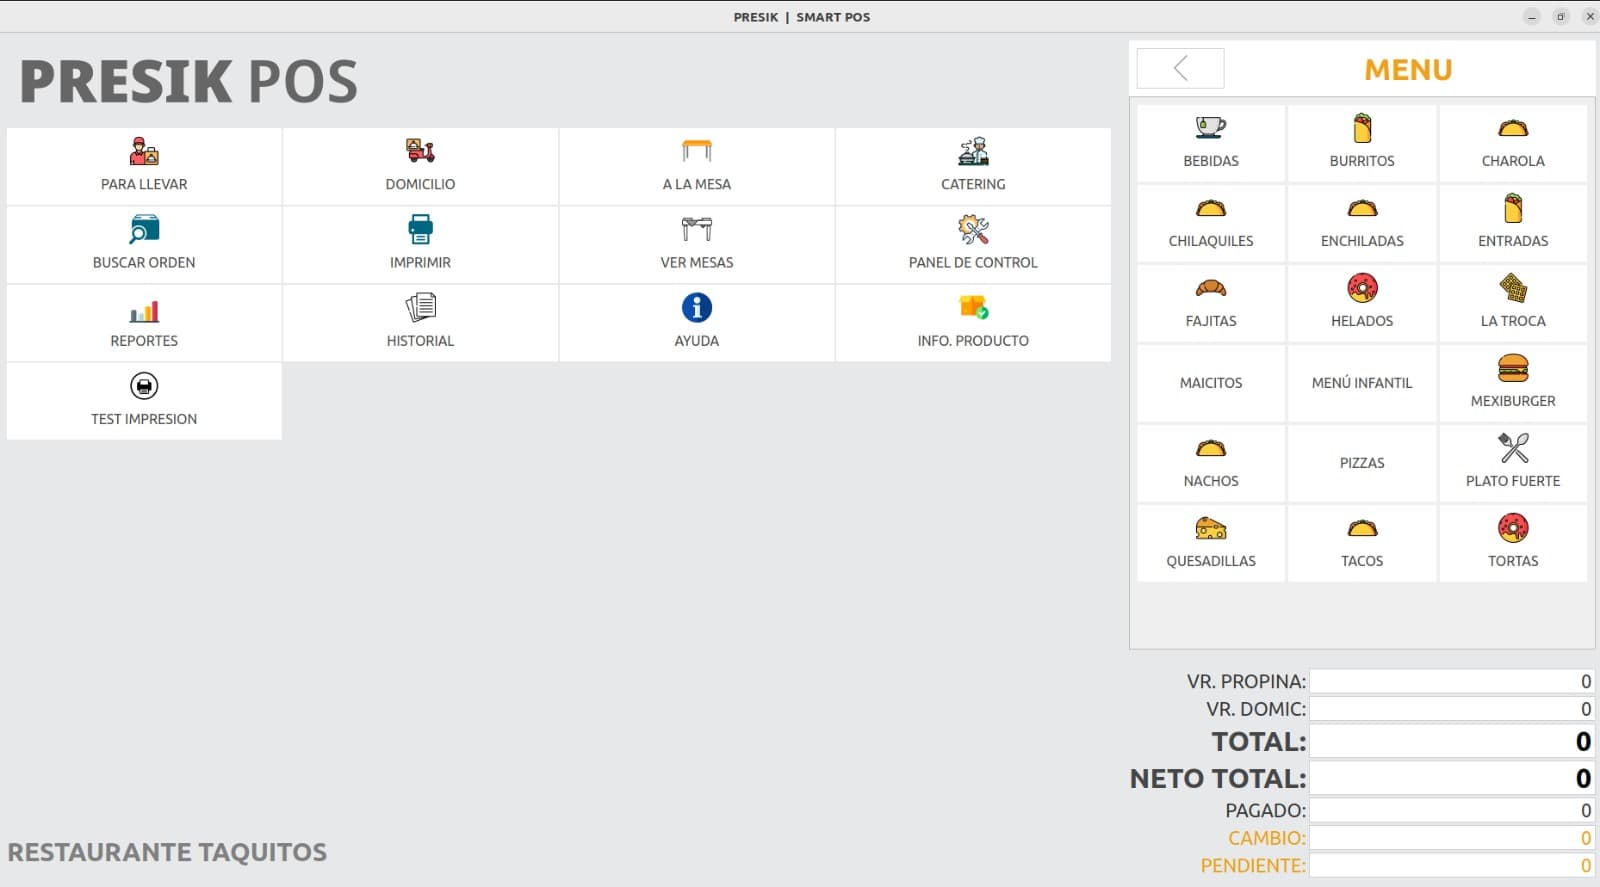
Task: Open the TACOS category
Action: (1362, 543)
